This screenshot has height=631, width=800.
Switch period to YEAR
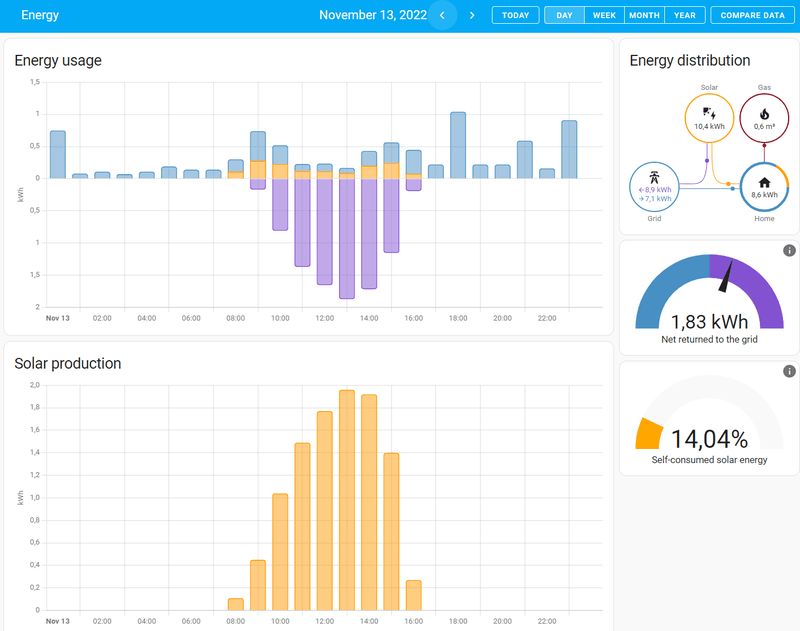[x=684, y=16]
